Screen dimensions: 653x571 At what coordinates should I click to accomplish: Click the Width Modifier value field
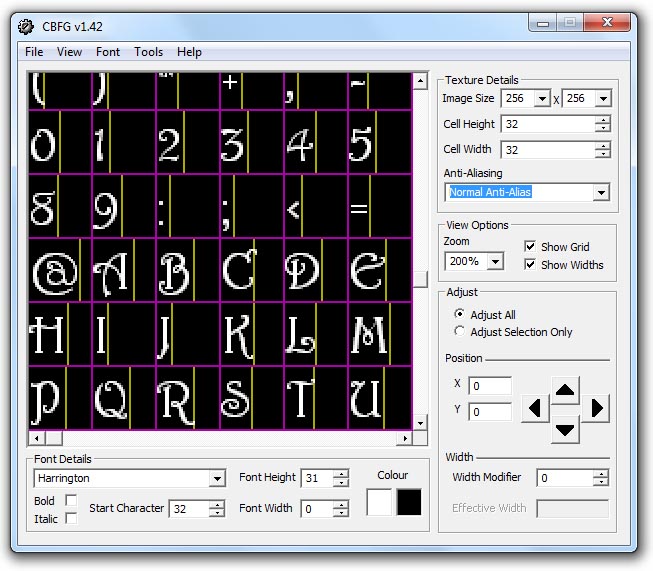(565, 478)
